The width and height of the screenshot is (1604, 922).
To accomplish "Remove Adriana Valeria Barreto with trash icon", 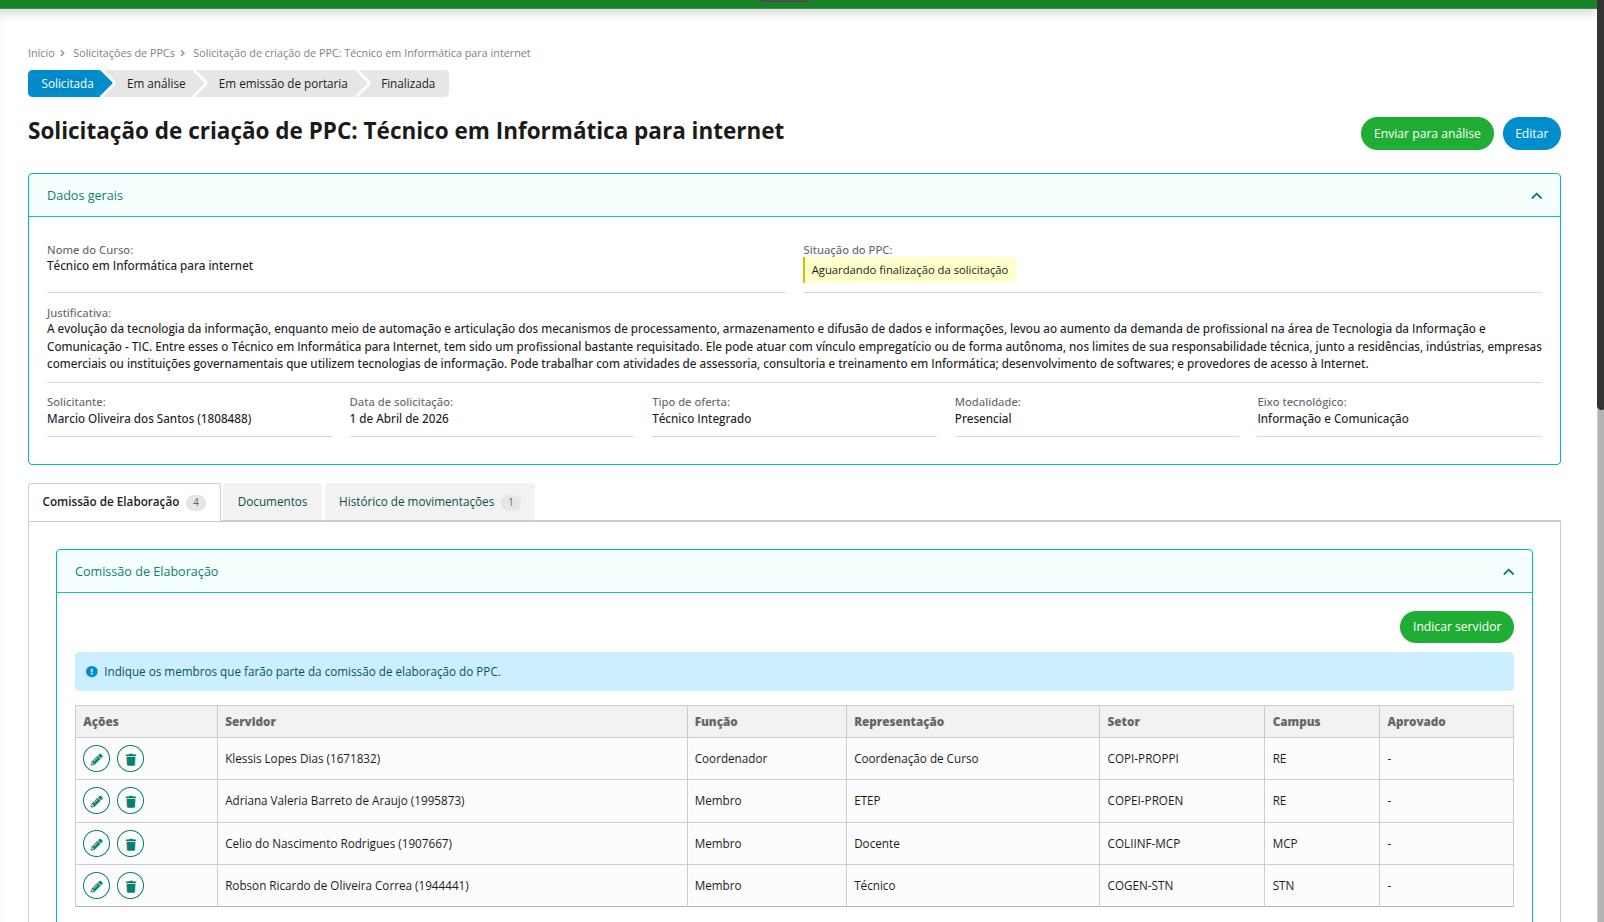I will coord(131,801).
